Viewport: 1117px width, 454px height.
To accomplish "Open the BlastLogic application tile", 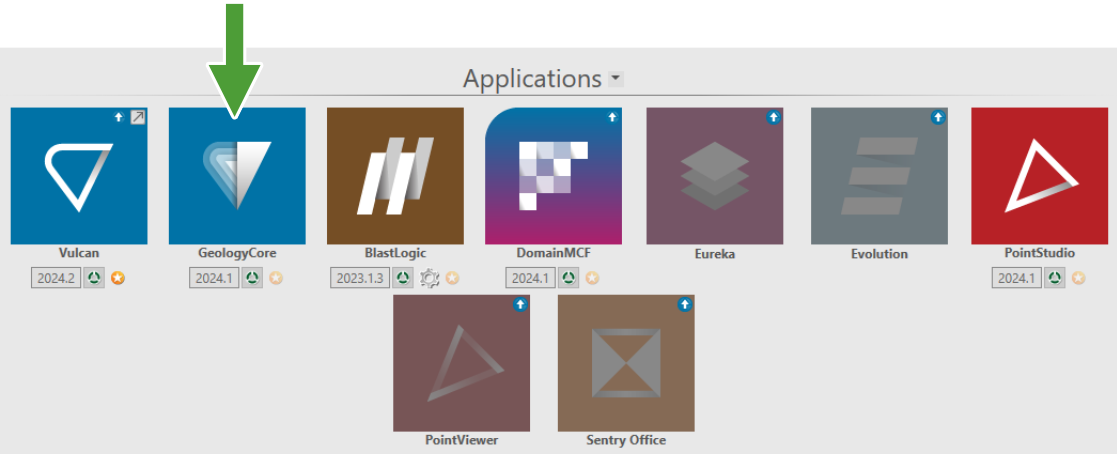I will point(395,176).
